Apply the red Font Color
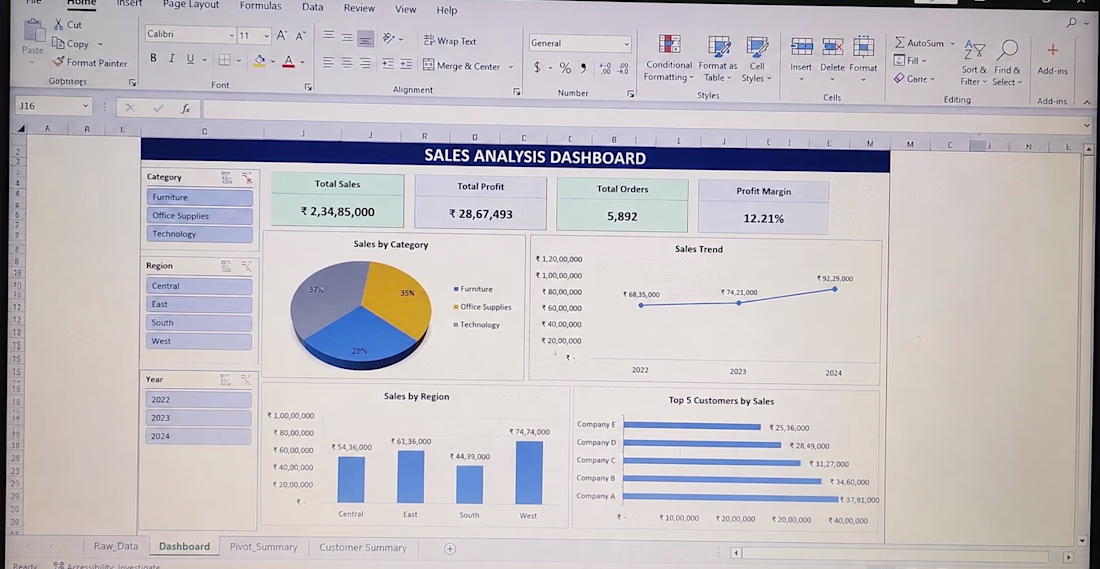This screenshot has width=1100, height=569. (x=288, y=62)
